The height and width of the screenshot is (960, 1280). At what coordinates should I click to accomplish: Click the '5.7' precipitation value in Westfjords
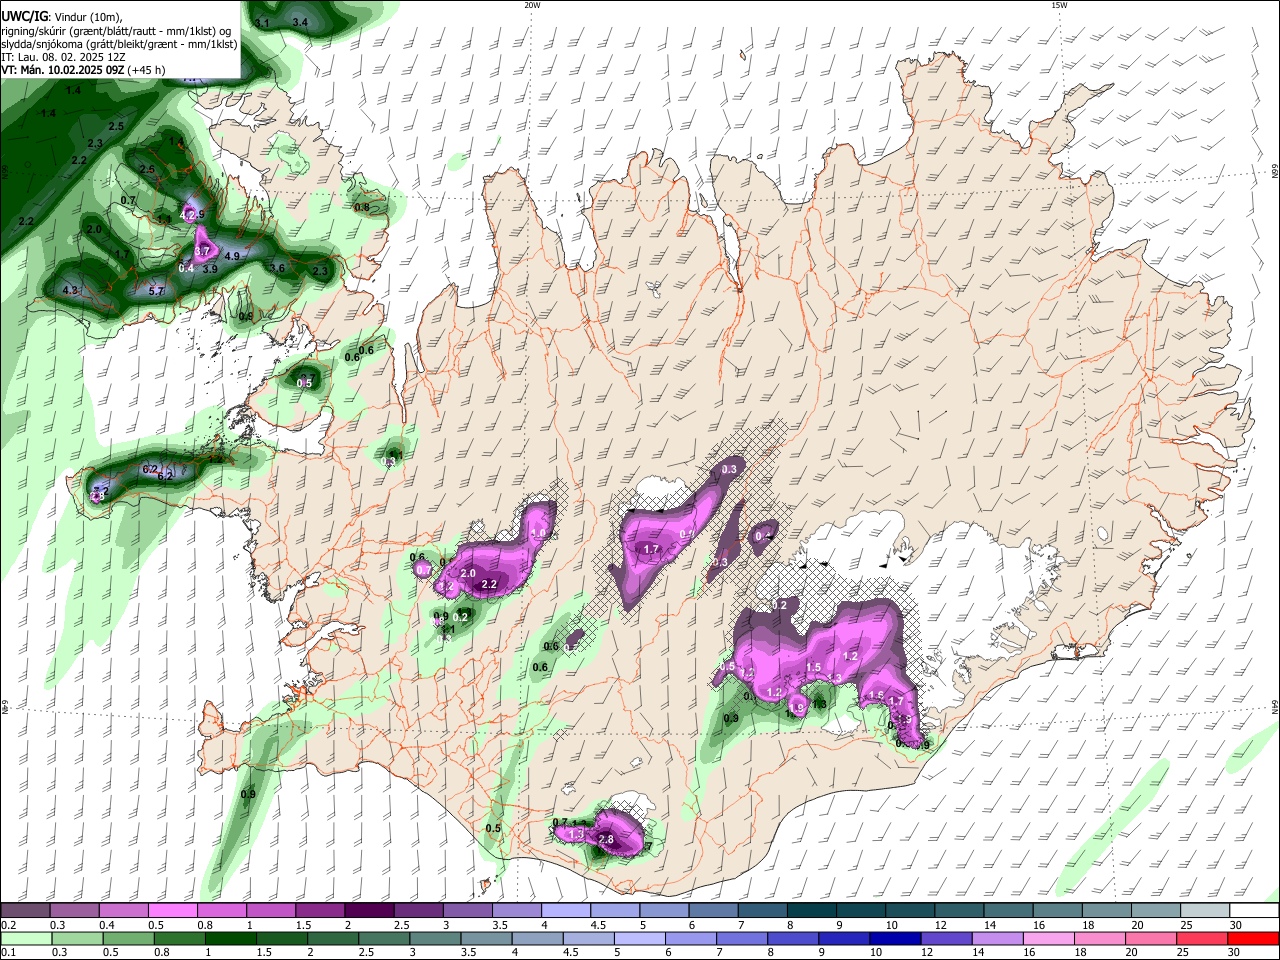[x=156, y=291]
